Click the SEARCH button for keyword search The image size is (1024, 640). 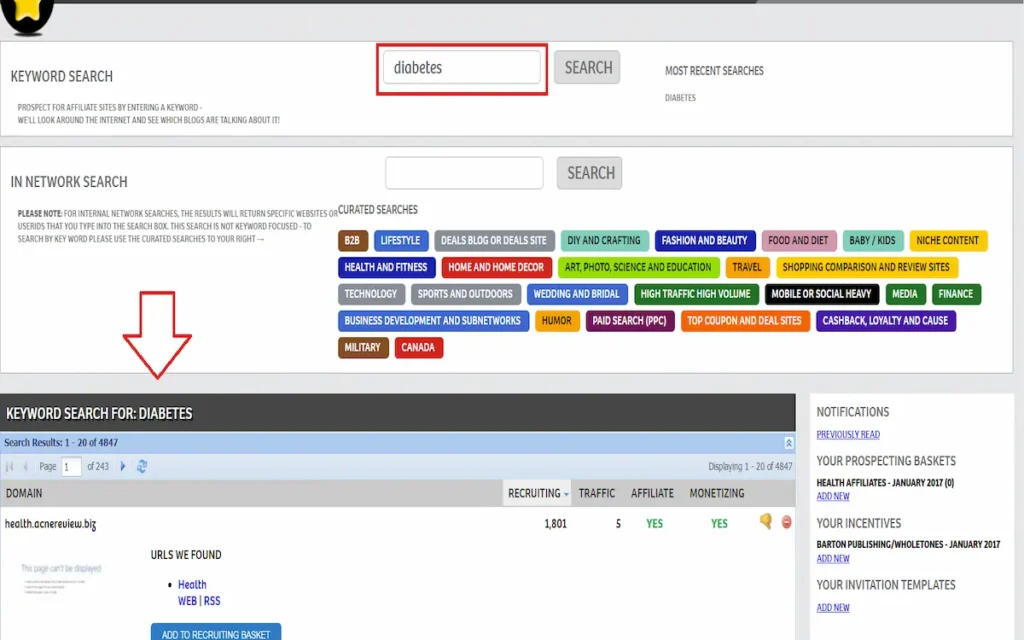587,67
